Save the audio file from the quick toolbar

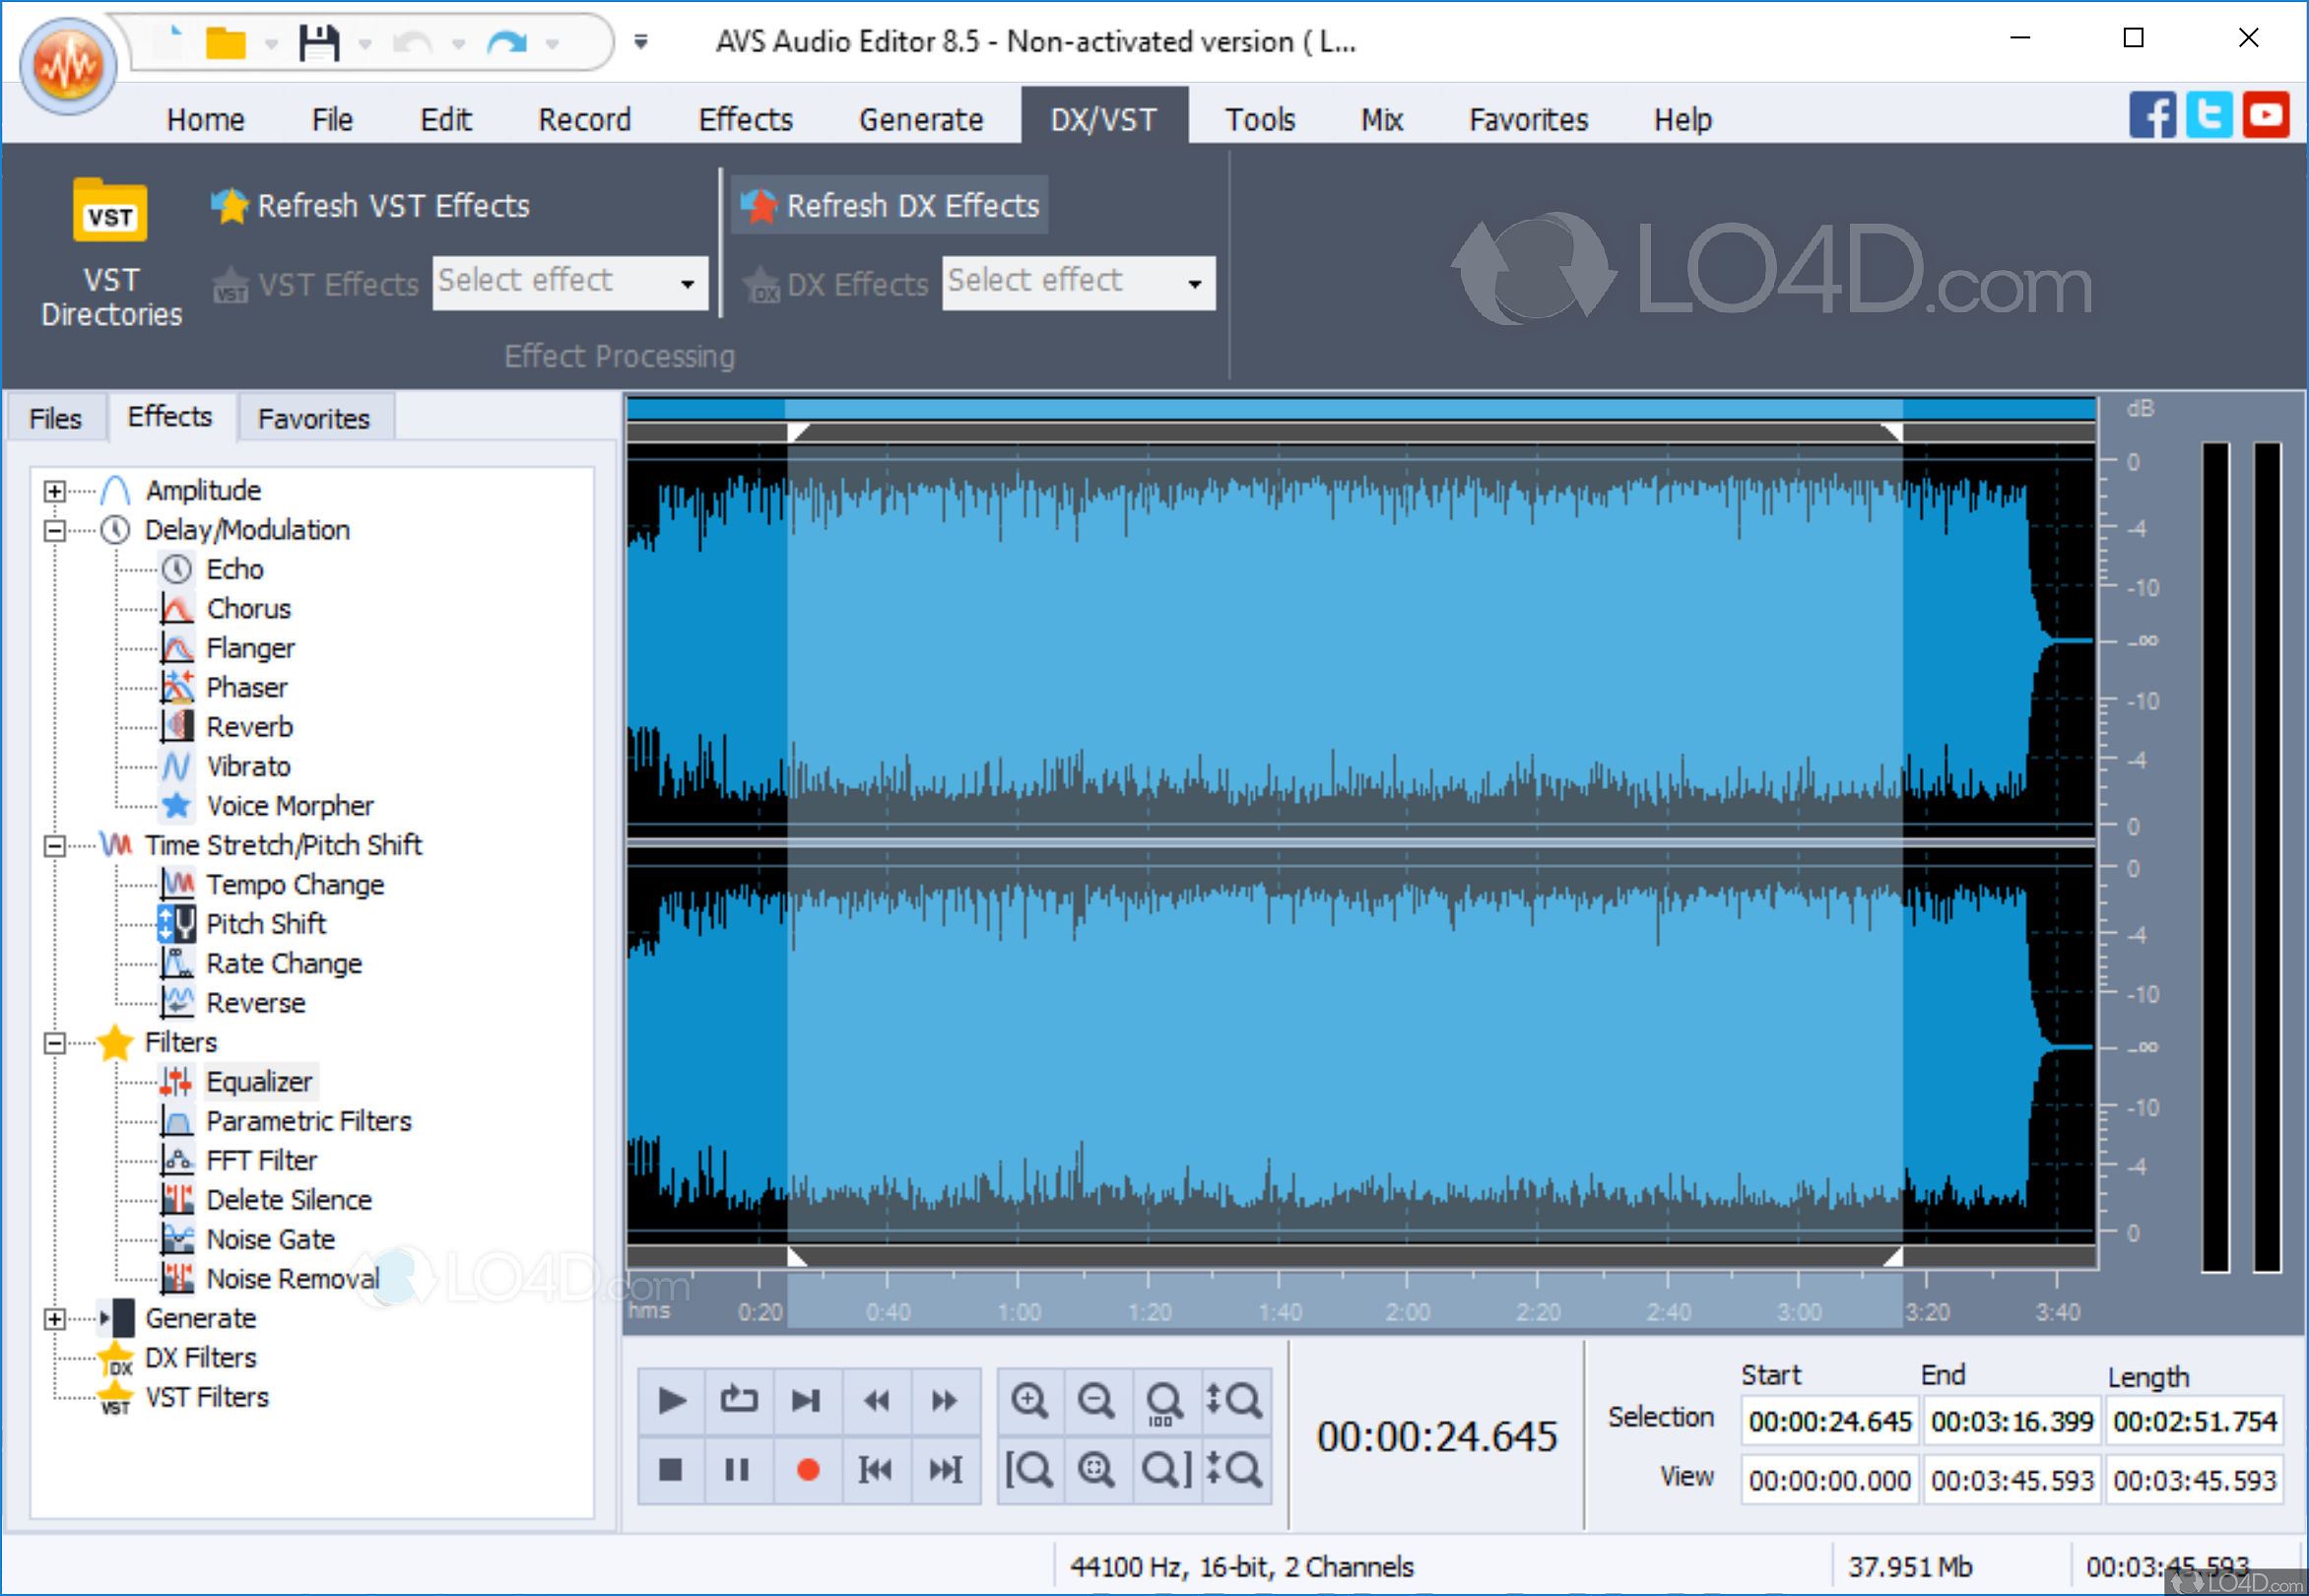point(320,42)
